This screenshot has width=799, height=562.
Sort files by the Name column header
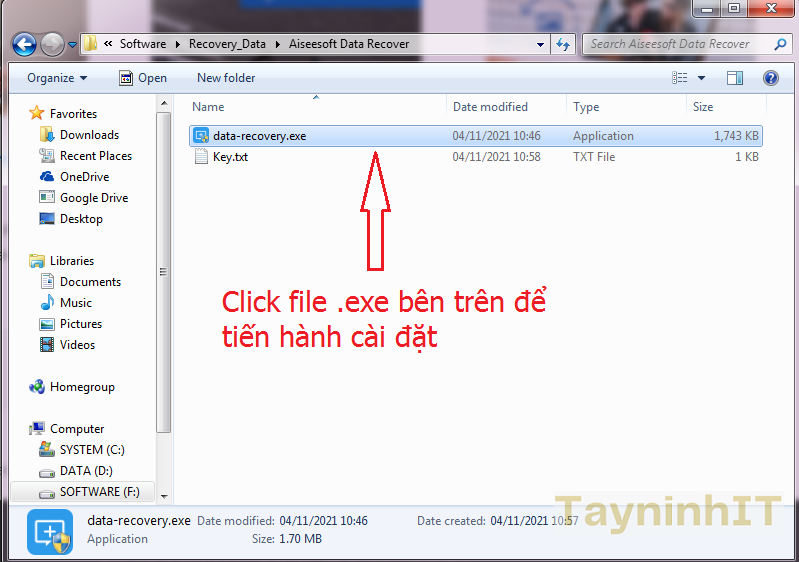[208, 107]
